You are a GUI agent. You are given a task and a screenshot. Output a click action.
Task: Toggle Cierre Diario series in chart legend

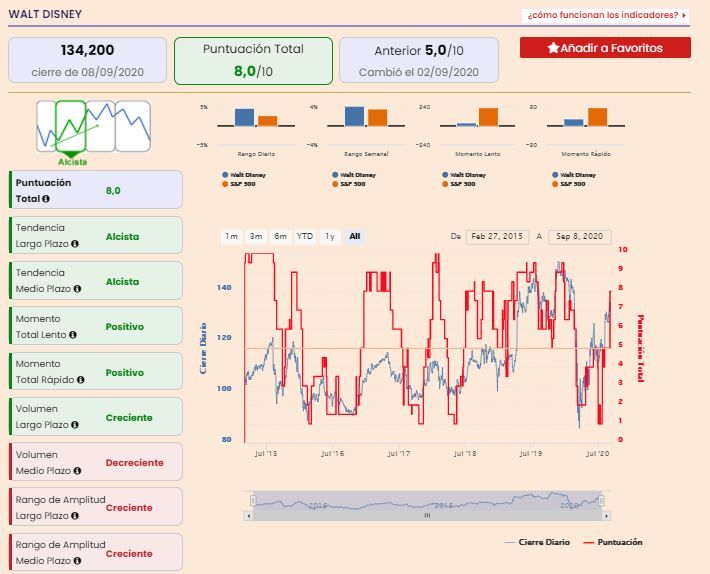point(537,542)
